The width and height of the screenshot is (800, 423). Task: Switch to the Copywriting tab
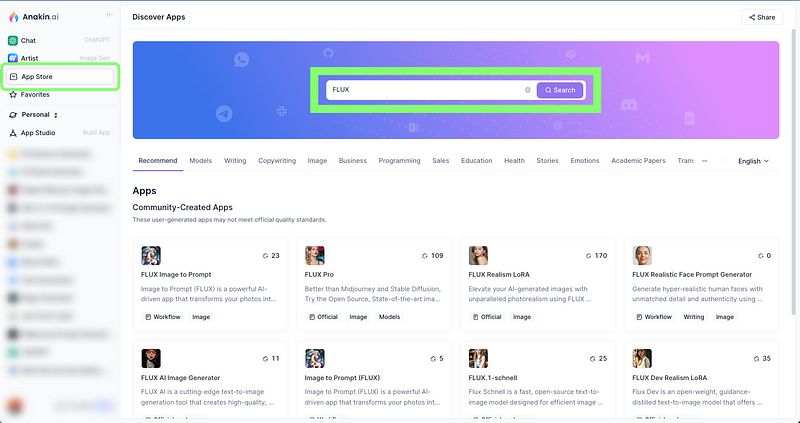[x=277, y=161]
